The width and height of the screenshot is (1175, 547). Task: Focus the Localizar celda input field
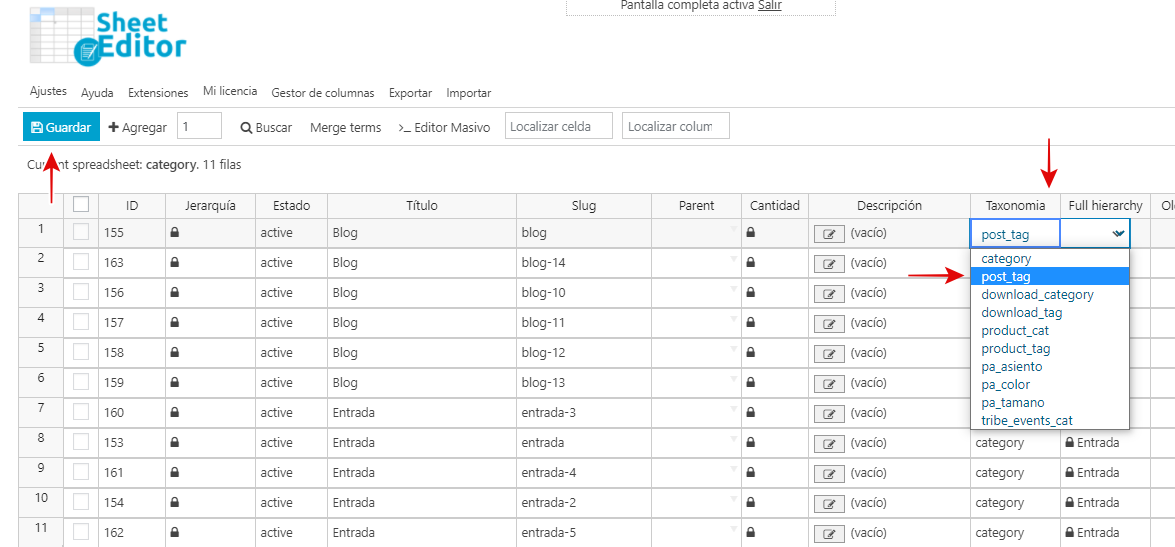click(559, 126)
